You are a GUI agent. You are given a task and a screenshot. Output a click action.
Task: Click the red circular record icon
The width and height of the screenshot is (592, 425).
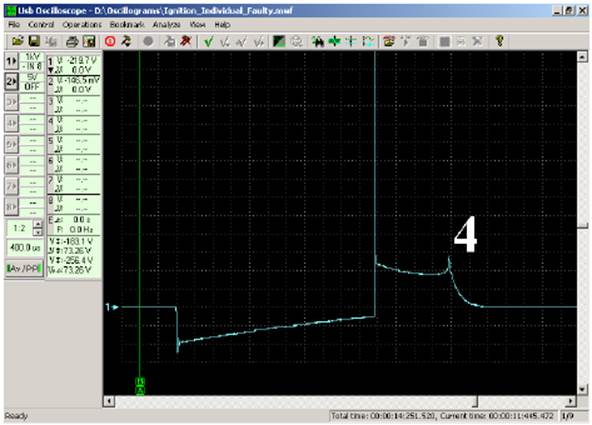[x=110, y=41]
